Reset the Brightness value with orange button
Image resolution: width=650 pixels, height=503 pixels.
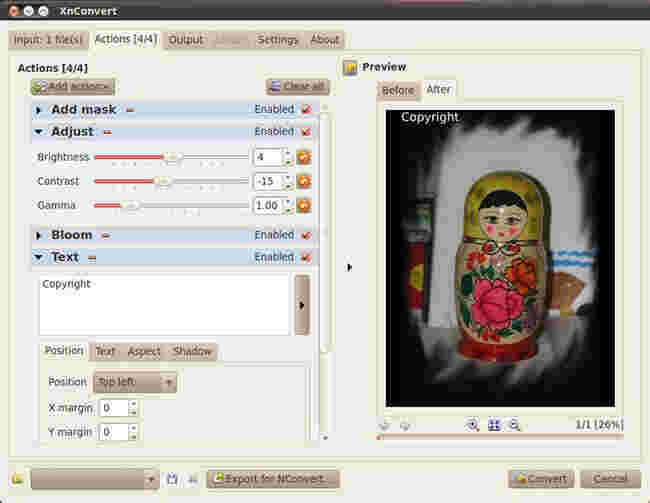pos(304,158)
